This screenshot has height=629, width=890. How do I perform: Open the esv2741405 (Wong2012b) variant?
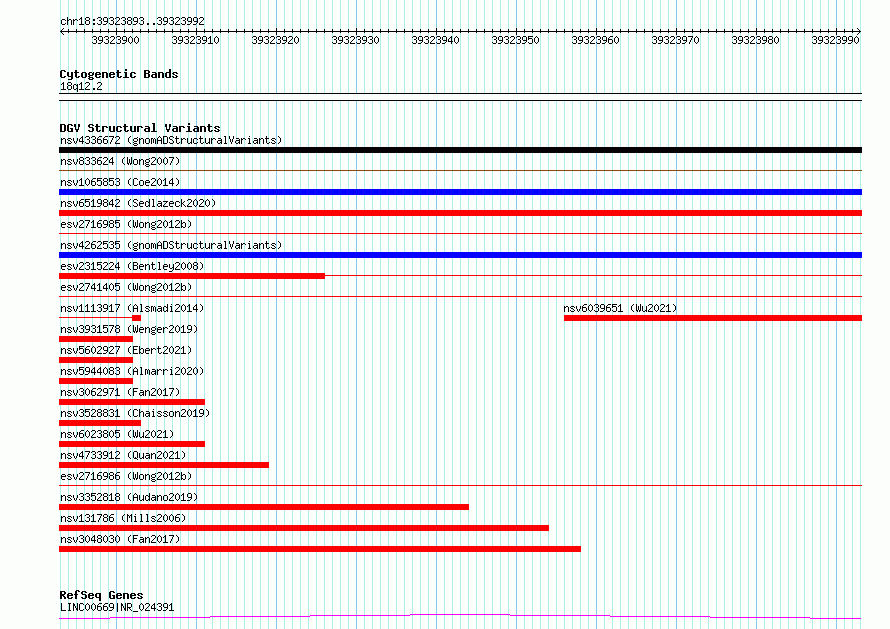click(126, 287)
